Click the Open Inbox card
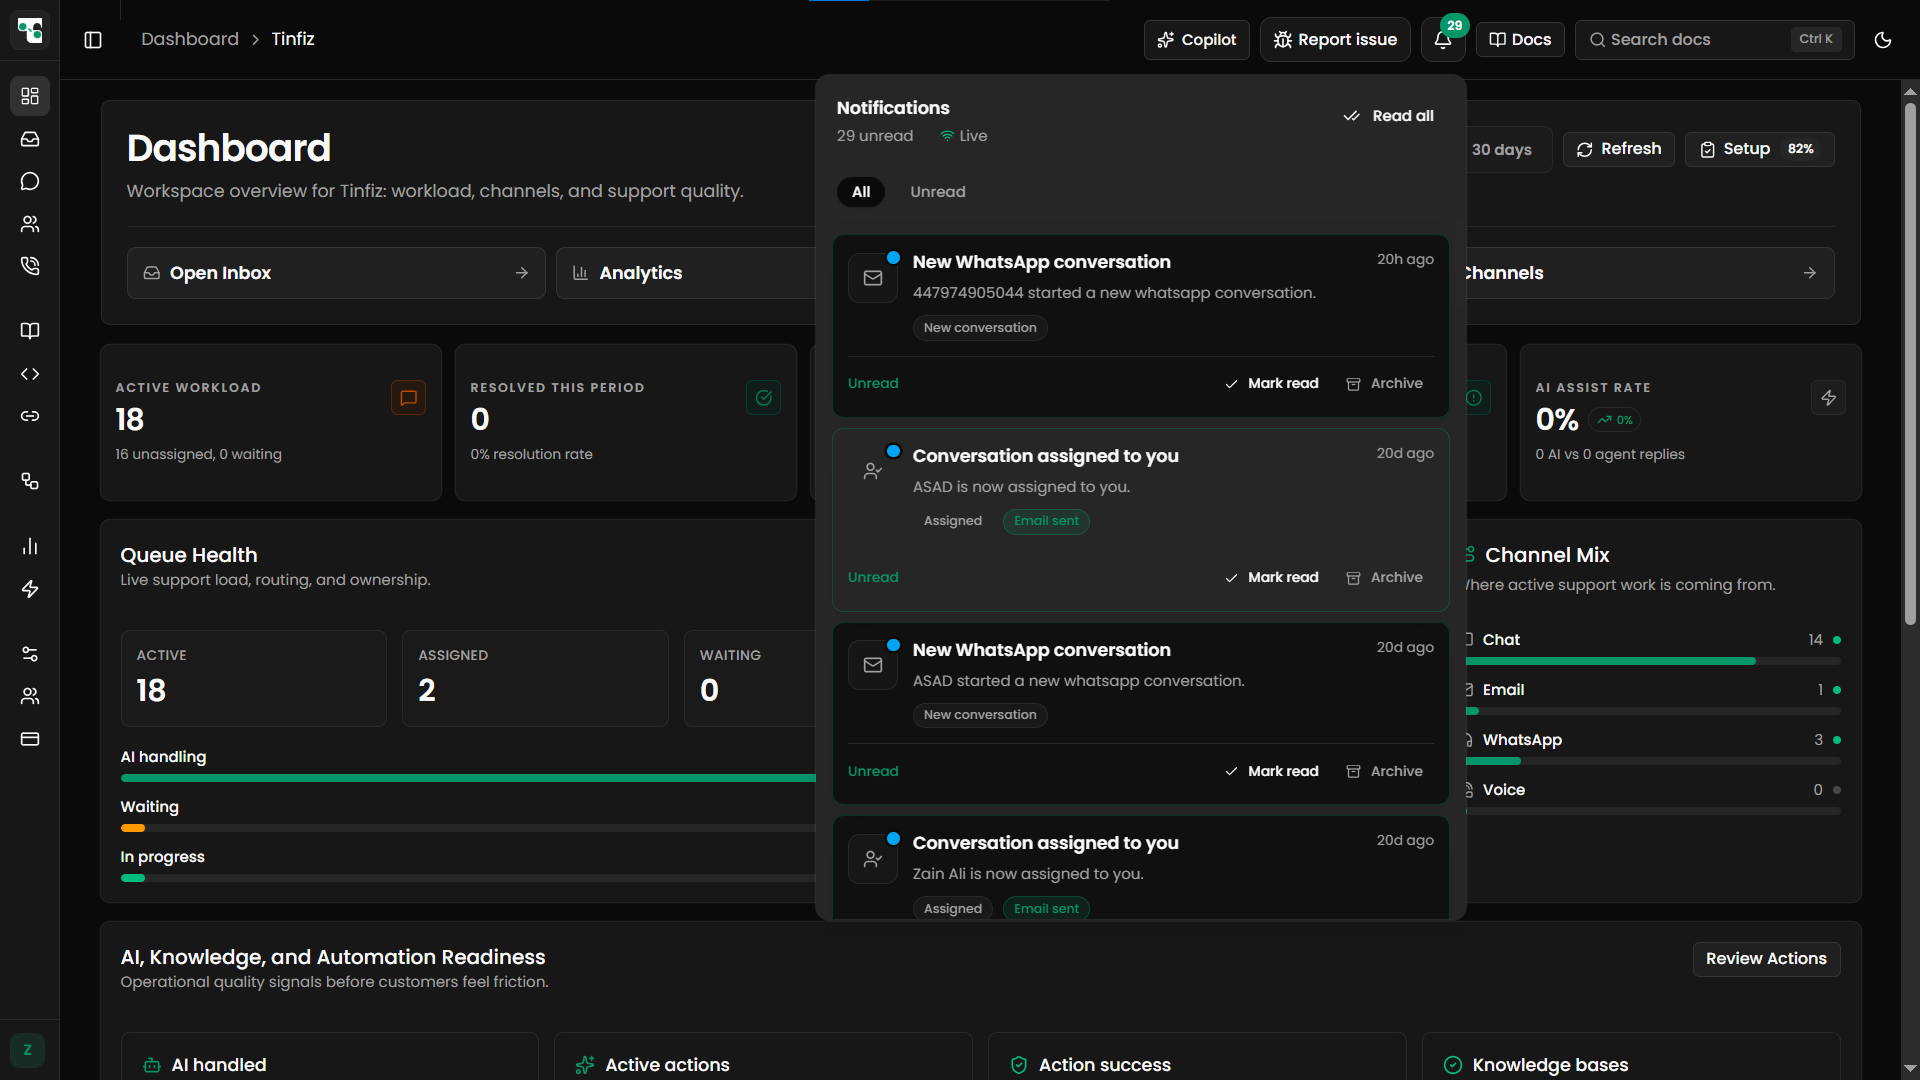Screen dimensions: 1920x1080 point(336,273)
